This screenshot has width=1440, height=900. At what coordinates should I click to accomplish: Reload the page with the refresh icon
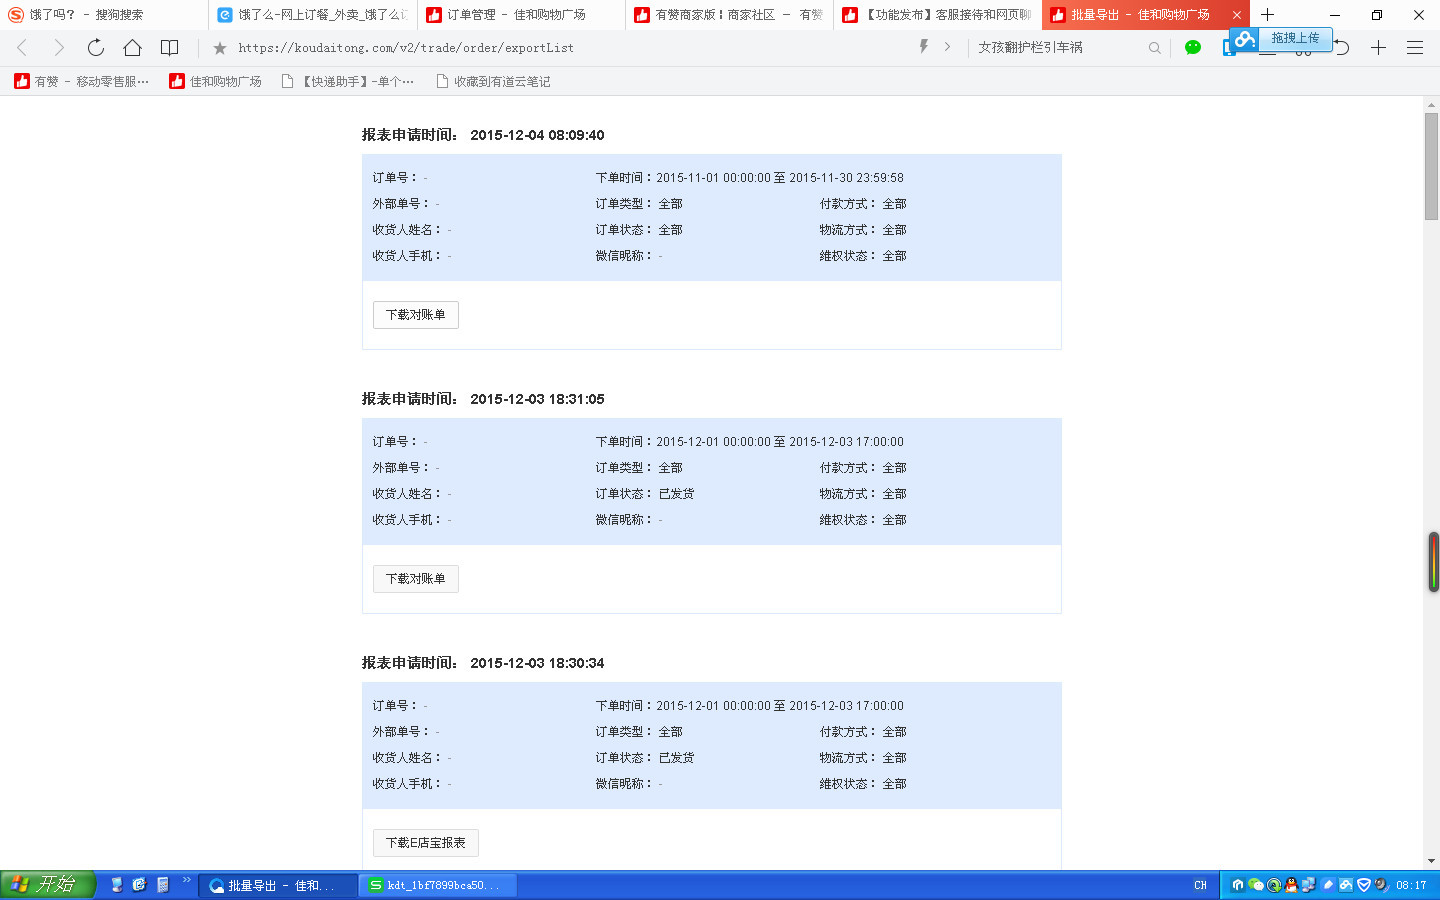[x=95, y=47]
